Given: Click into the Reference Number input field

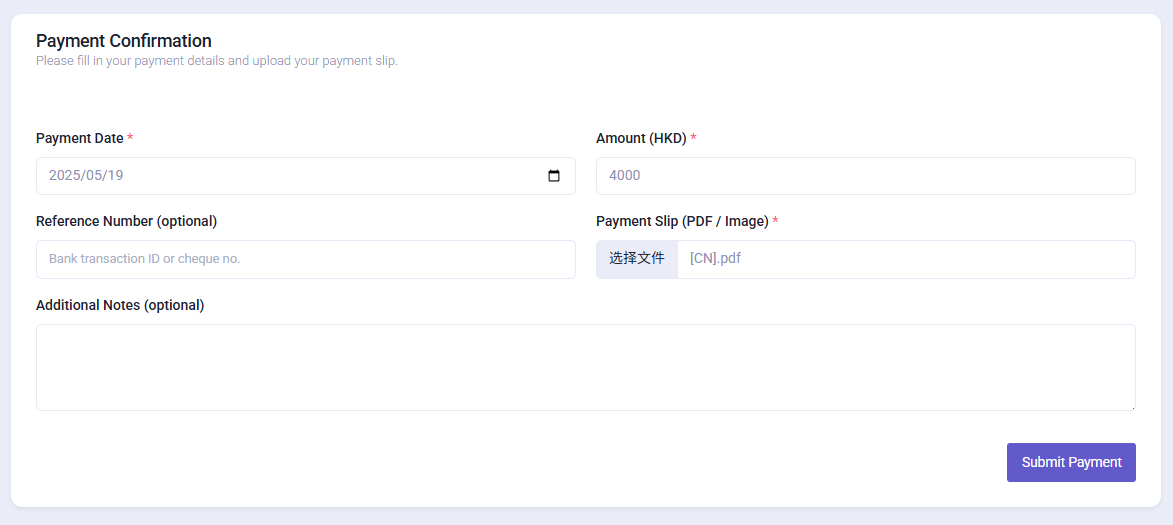Looking at the screenshot, I should 306,259.
